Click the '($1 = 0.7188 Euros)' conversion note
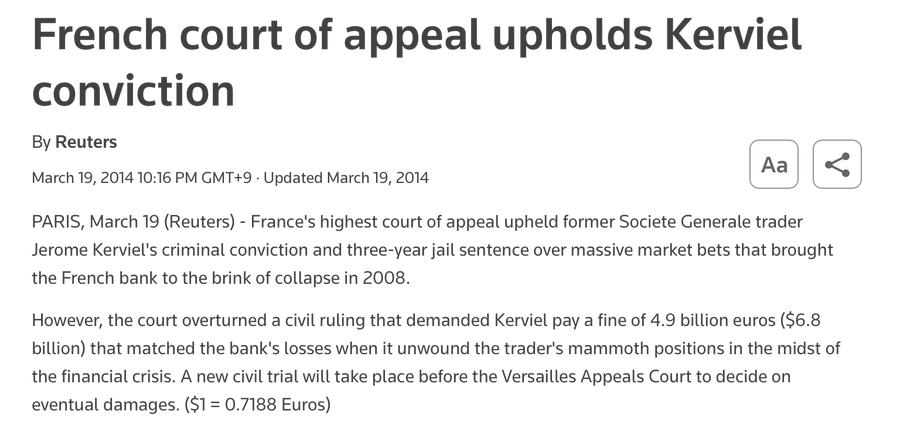The width and height of the screenshot is (900, 421). pos(258,405)
